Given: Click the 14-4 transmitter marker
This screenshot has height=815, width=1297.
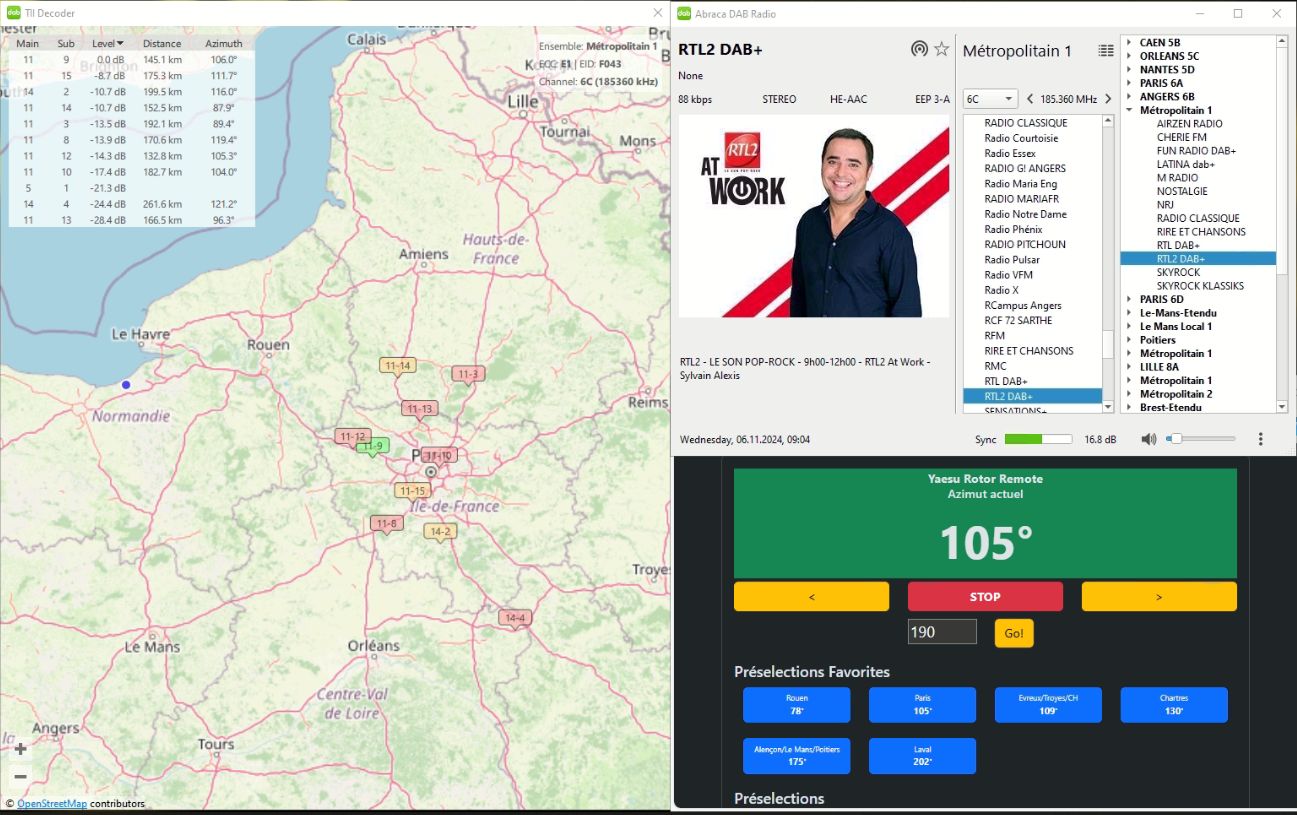Looking at the screenshot, I should (x=514, y=618).
